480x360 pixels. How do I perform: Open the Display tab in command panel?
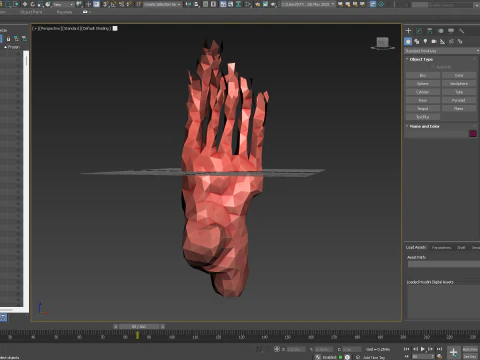tap(451, 31)
